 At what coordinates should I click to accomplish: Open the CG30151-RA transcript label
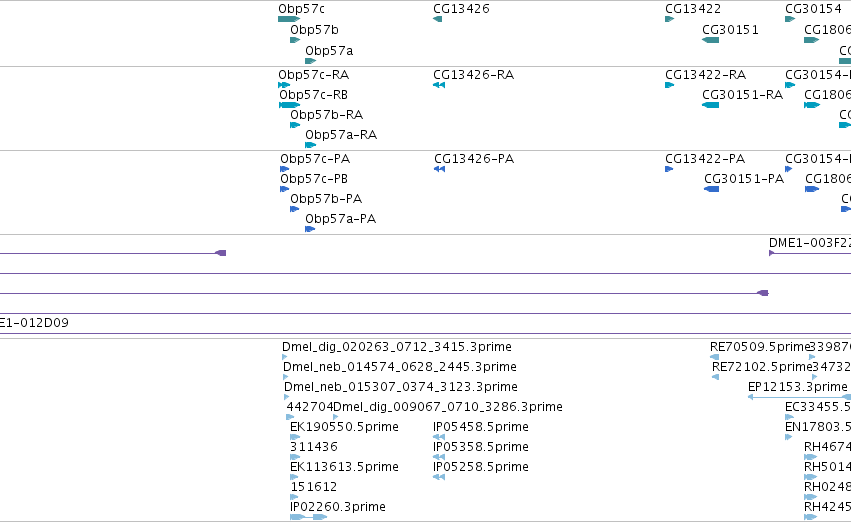[x=742, y=95]
